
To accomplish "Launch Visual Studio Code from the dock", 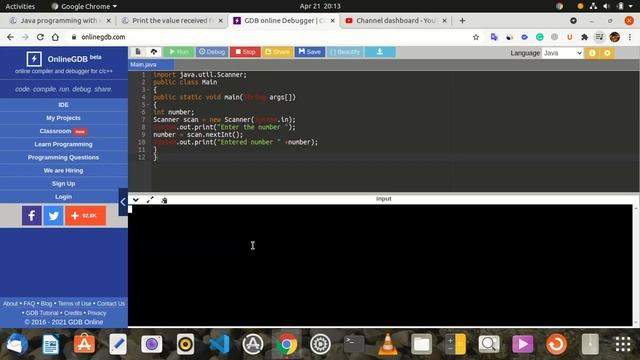I will (219, 344).
